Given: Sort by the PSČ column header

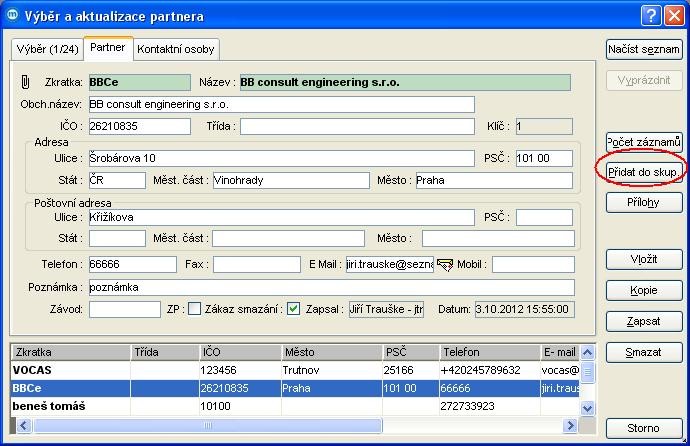Looking at the screenshot, I should (411, 352).
